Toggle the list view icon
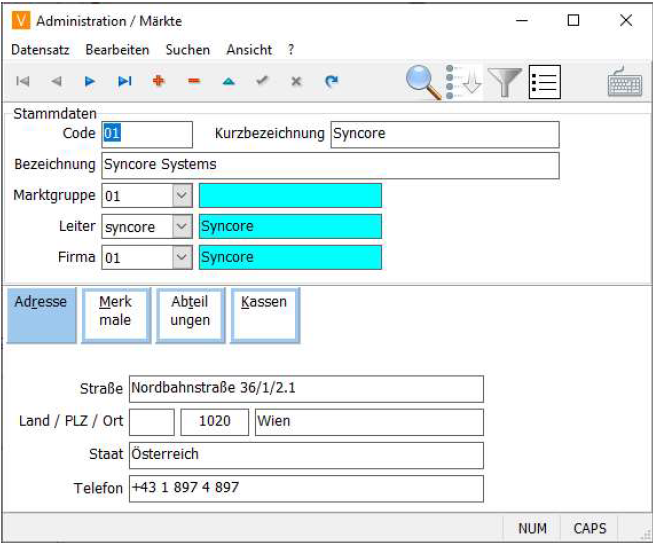This screenshot has height=543, width=653. click(544, 82)
